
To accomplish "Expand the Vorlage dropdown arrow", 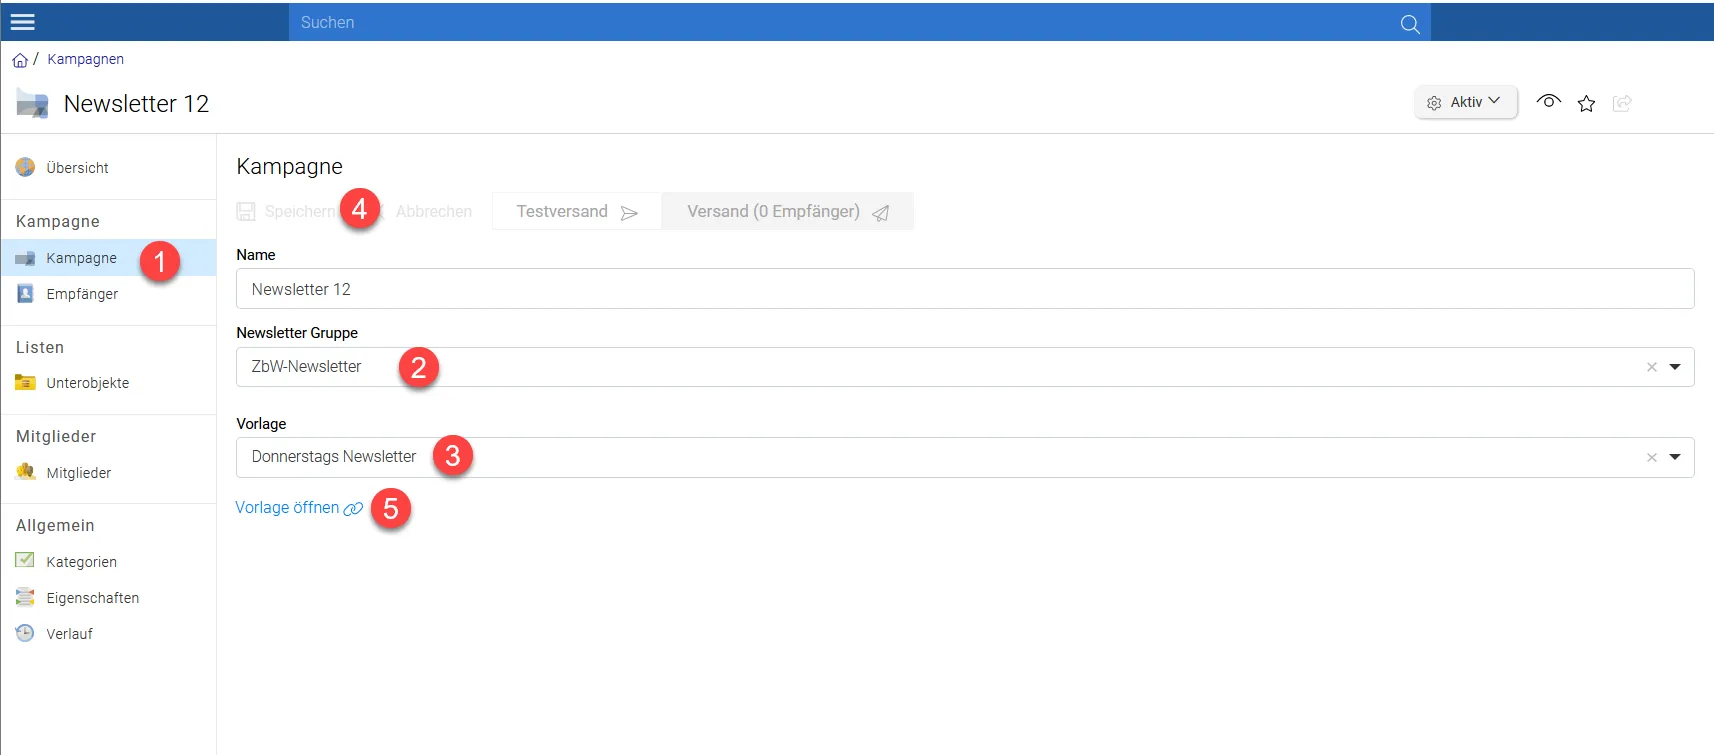I will coord(1675,457).
